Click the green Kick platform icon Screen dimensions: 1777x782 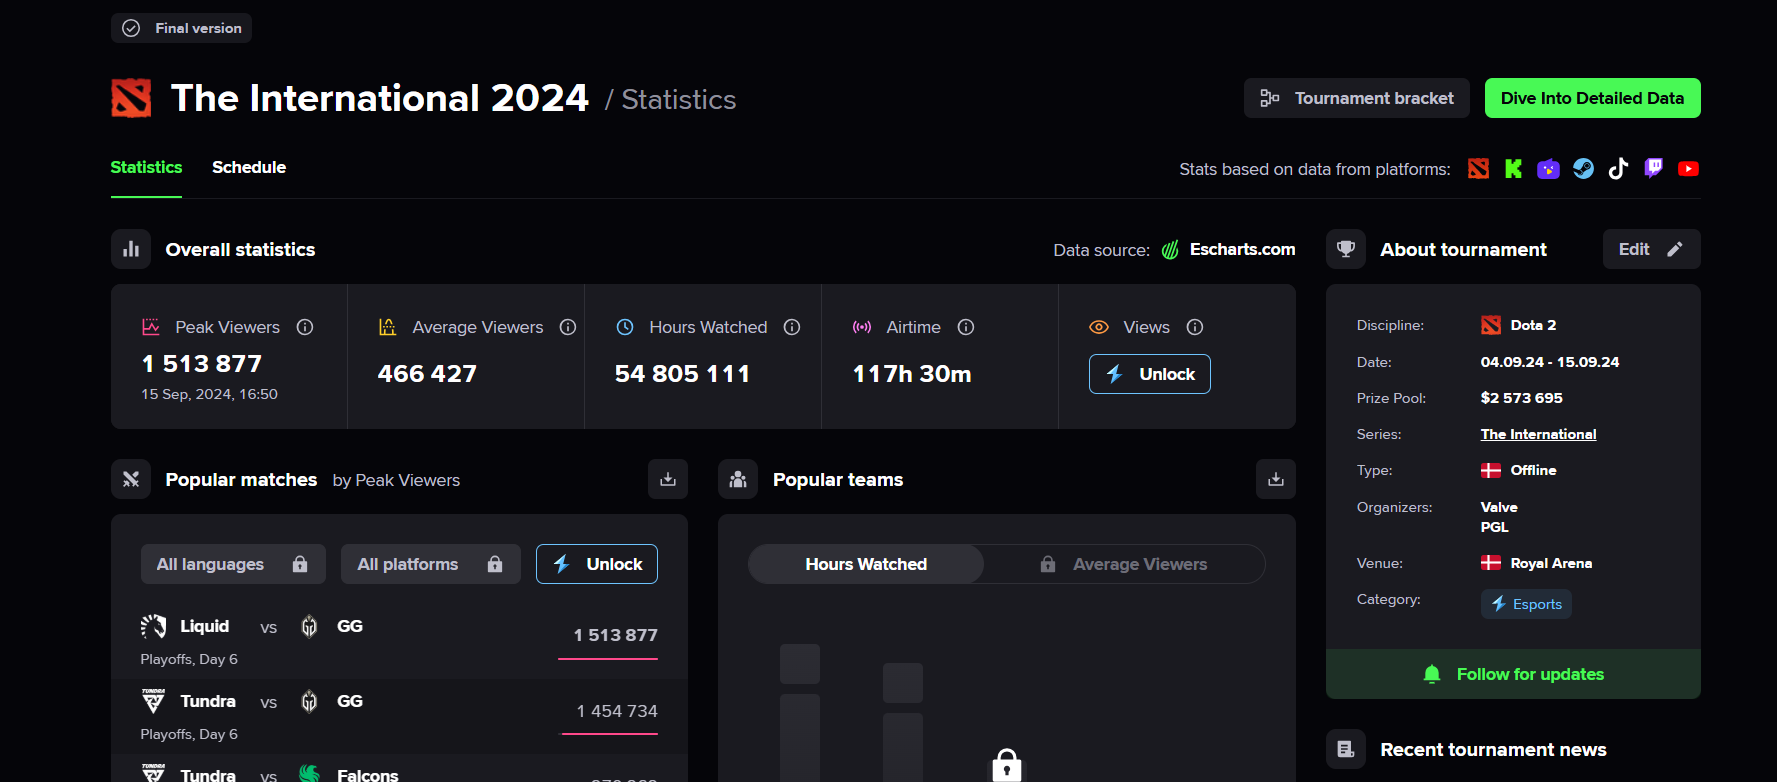point(1513,169)
